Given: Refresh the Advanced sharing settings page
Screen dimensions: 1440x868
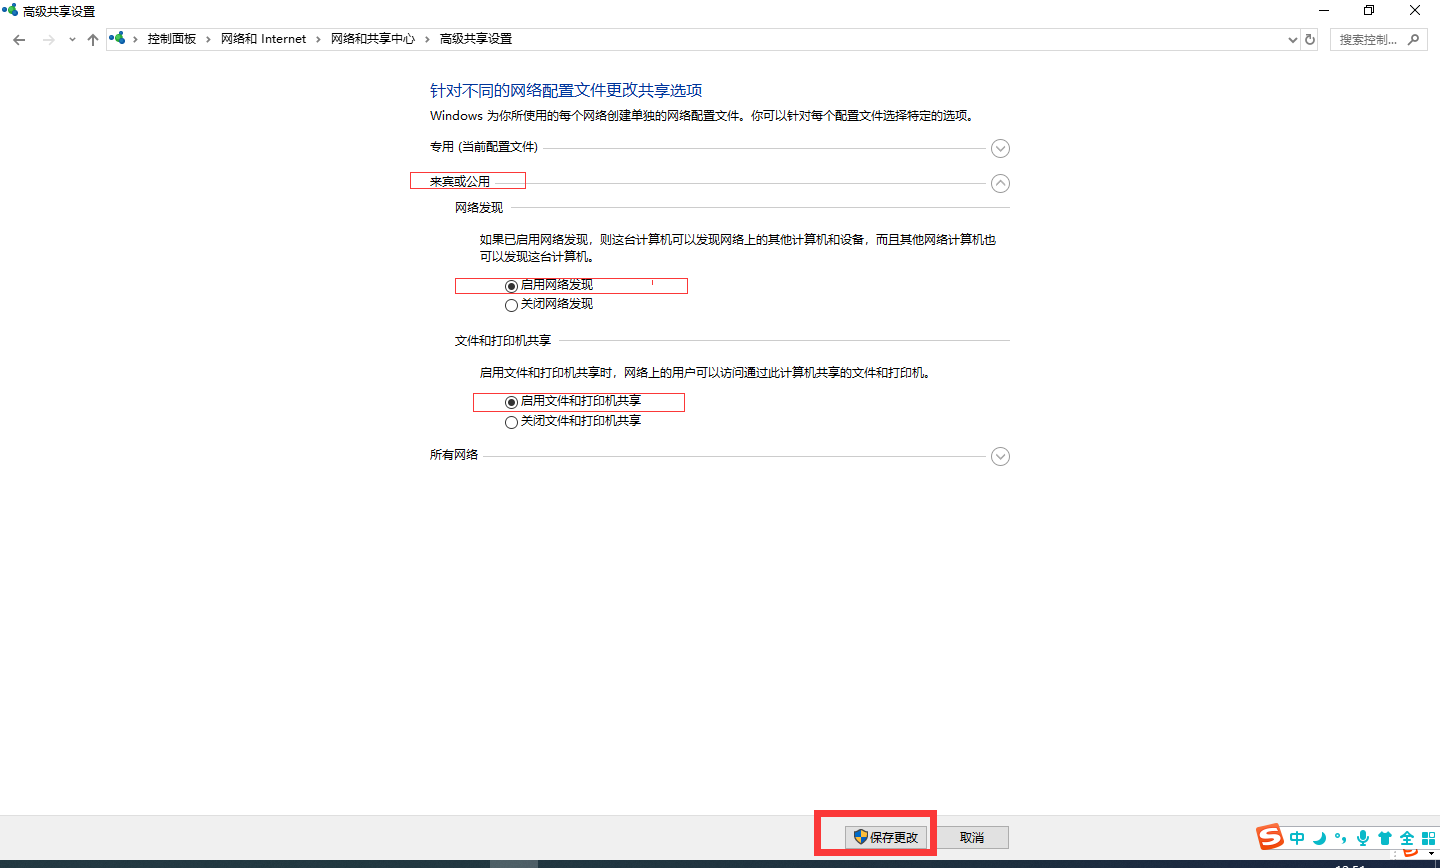Looking at the screenshot, I should pos(1310,40).
